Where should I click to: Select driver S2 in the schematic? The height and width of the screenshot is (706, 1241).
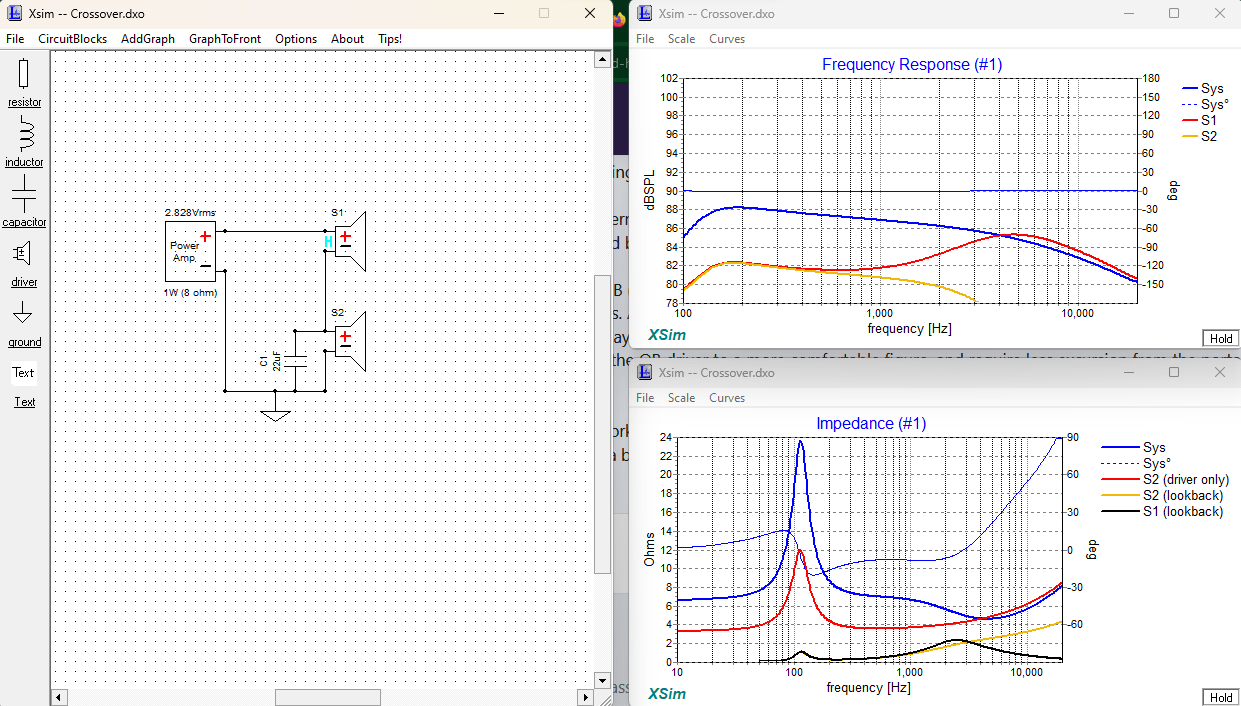point(350,341)
